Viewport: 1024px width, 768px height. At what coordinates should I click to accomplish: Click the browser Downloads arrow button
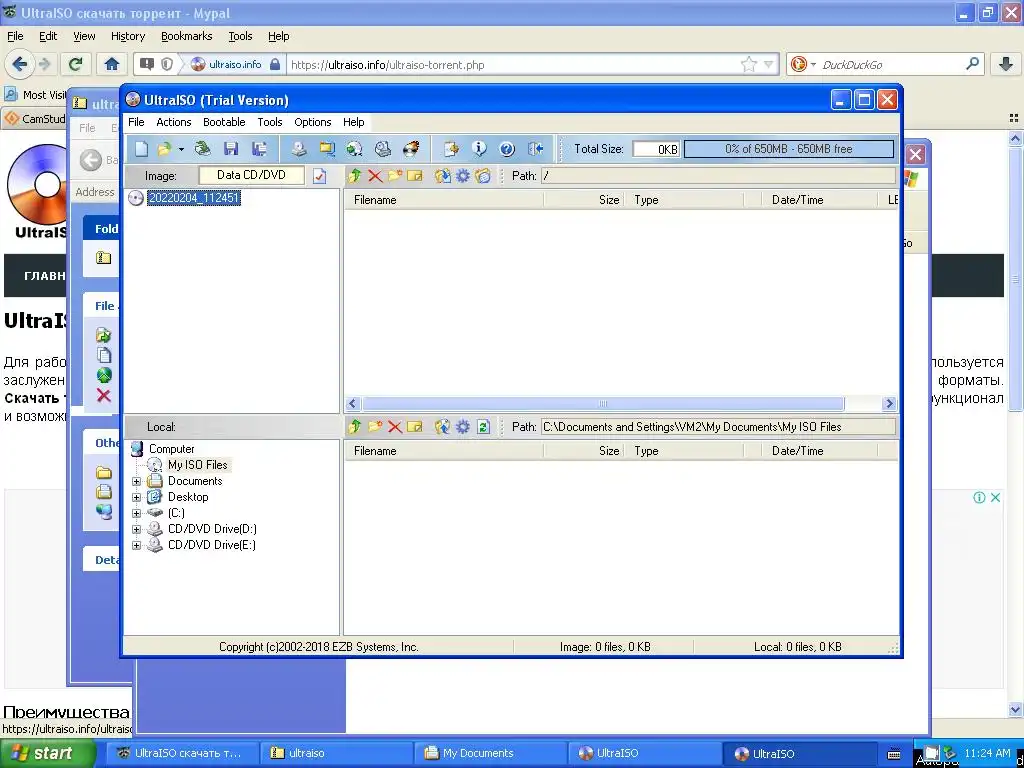(1006, 64)
